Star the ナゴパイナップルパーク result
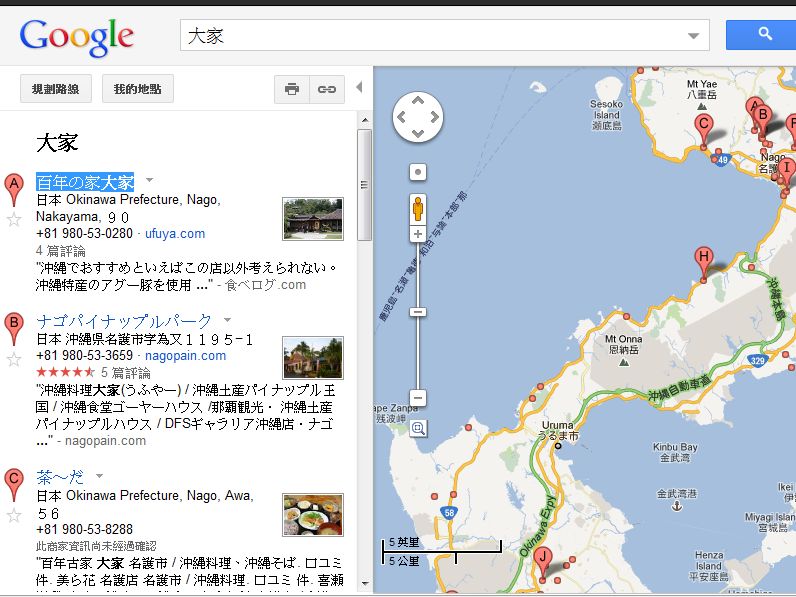The image size is (796, 597). [14, 360]
